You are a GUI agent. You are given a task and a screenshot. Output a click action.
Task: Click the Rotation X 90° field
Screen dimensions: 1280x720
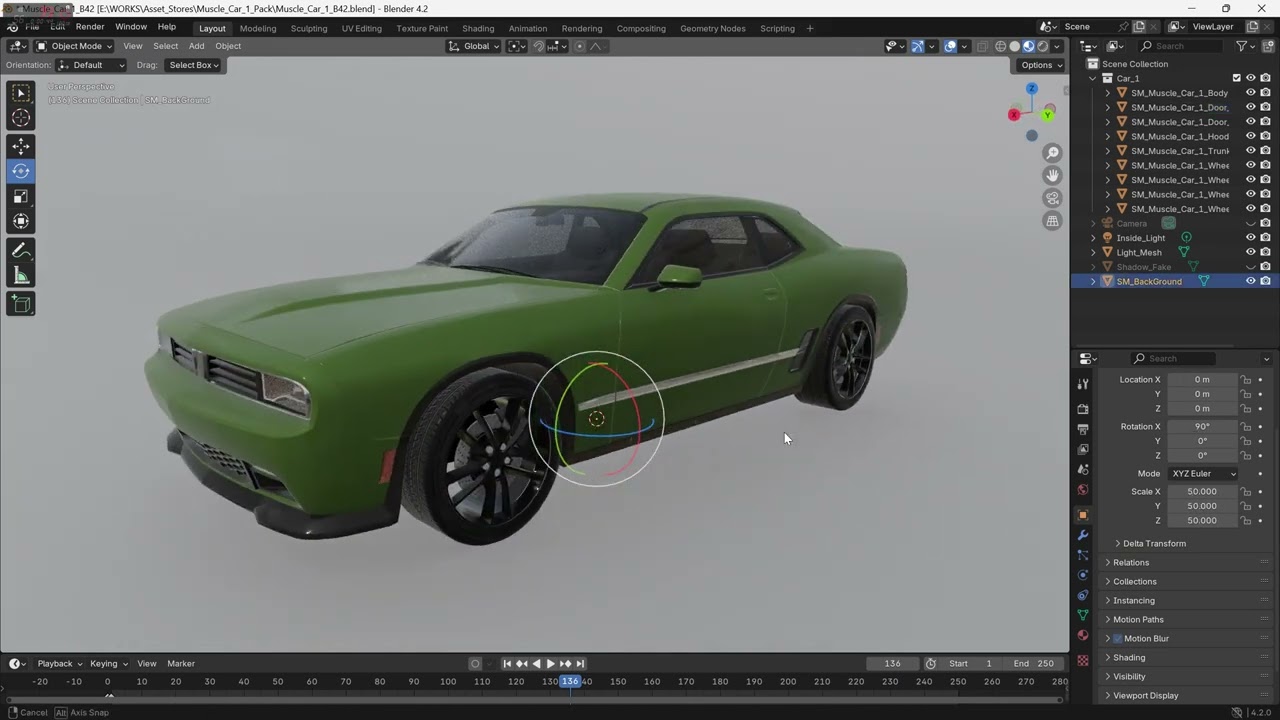(x=1202, y=427)
